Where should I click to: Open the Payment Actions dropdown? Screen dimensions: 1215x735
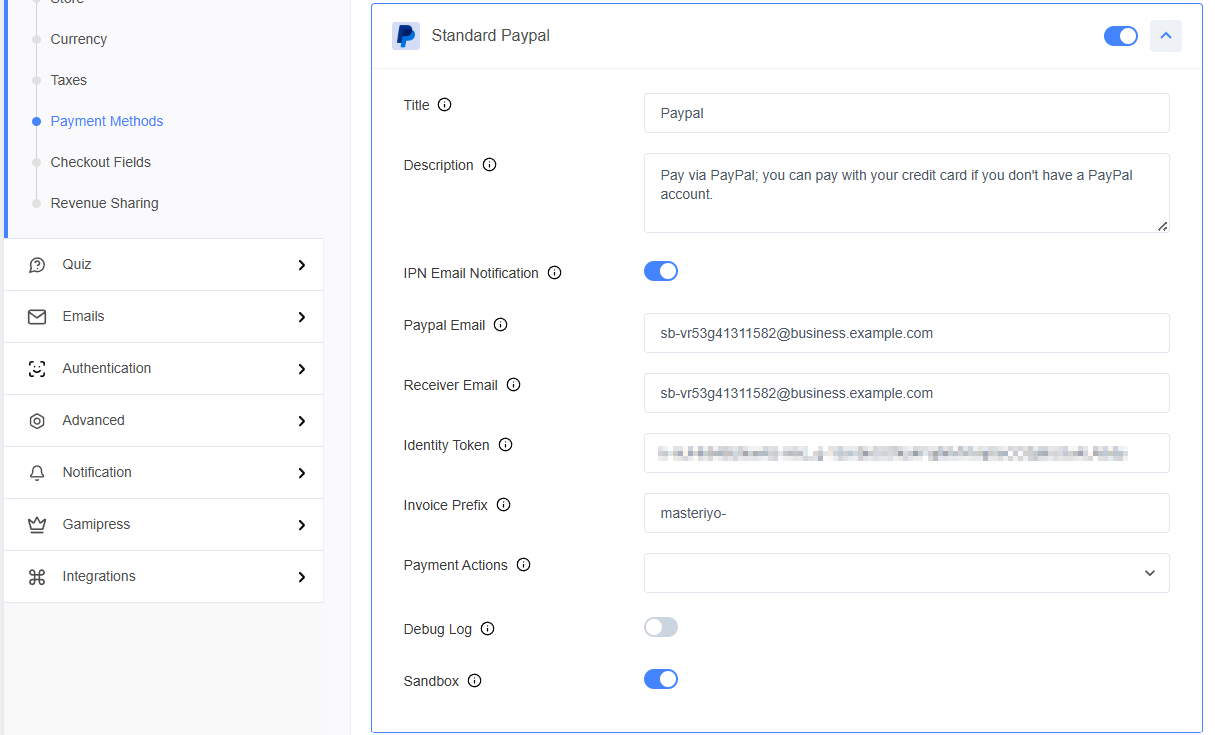907,573
